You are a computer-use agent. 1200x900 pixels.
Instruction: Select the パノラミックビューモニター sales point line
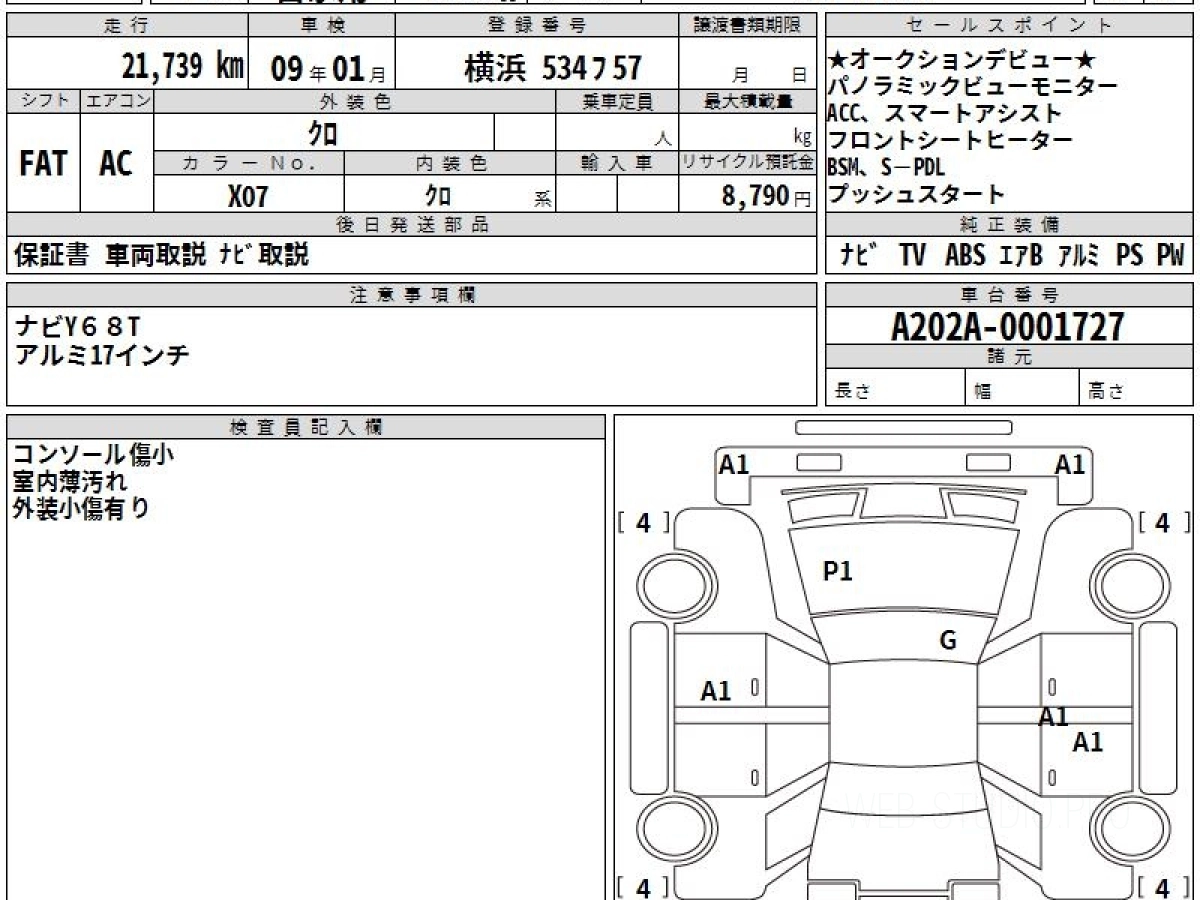(x=969, y=87)
